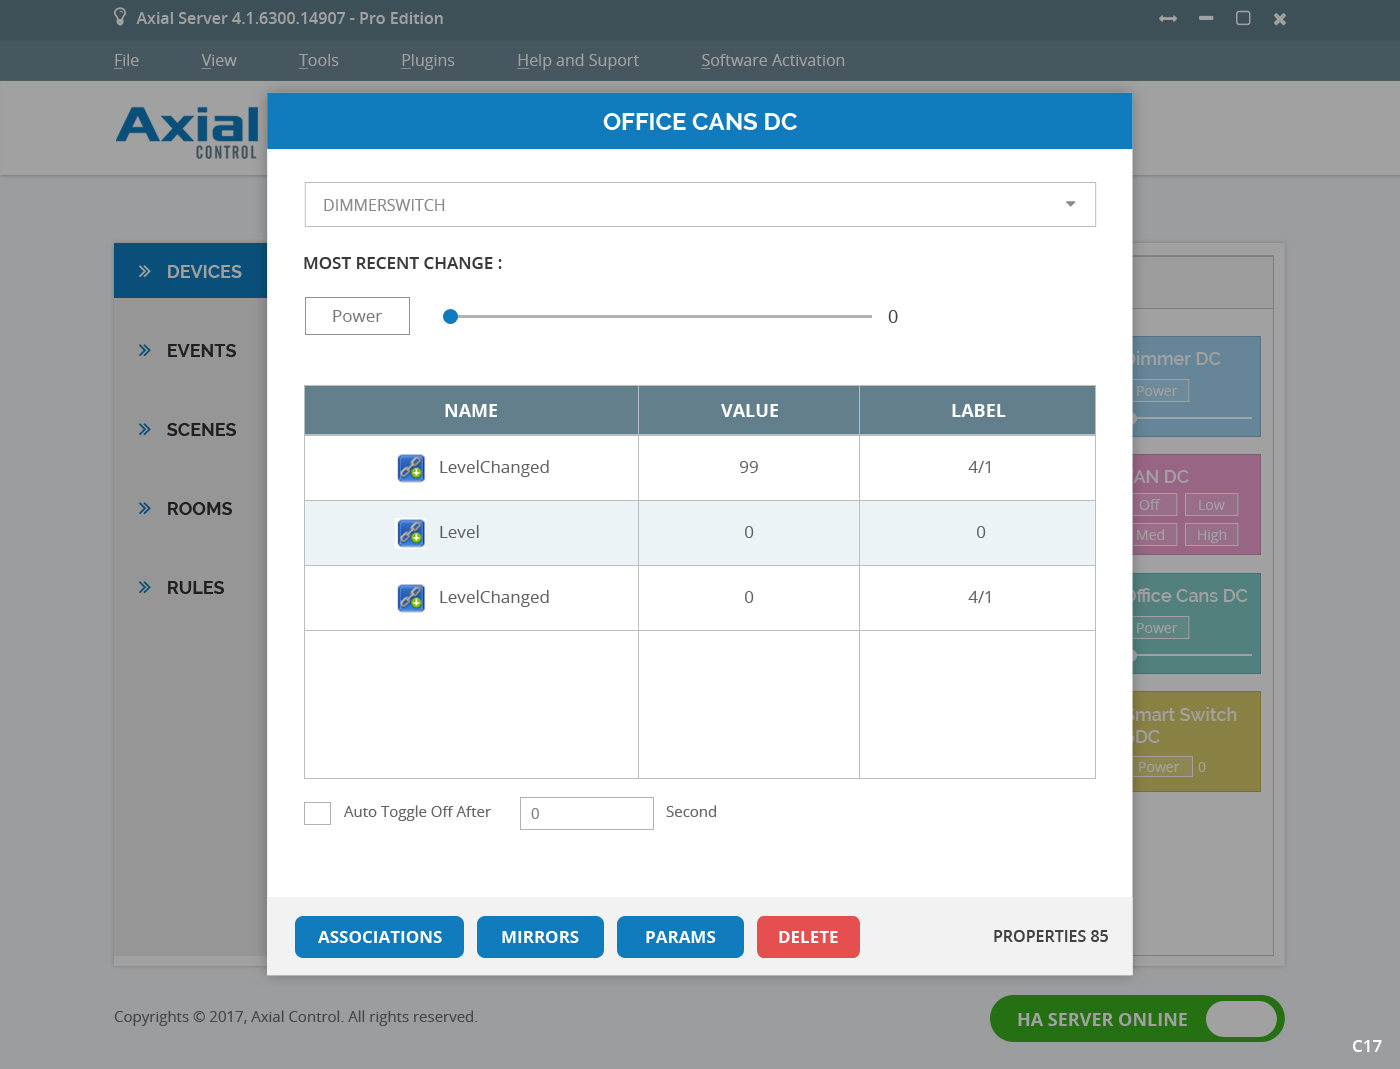Click the double-chevron icon next to Scenes
The width and height of the screenshot is (1400, 1069).
145,429
